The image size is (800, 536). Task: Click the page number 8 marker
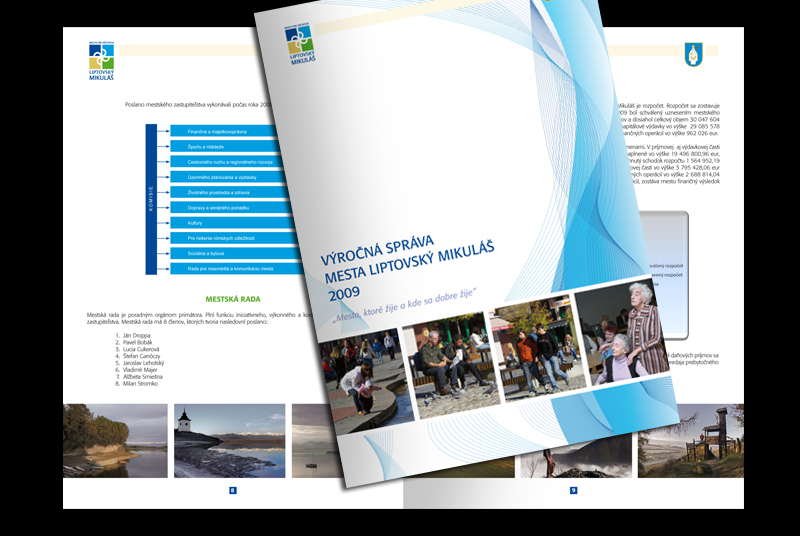point(233,491)
